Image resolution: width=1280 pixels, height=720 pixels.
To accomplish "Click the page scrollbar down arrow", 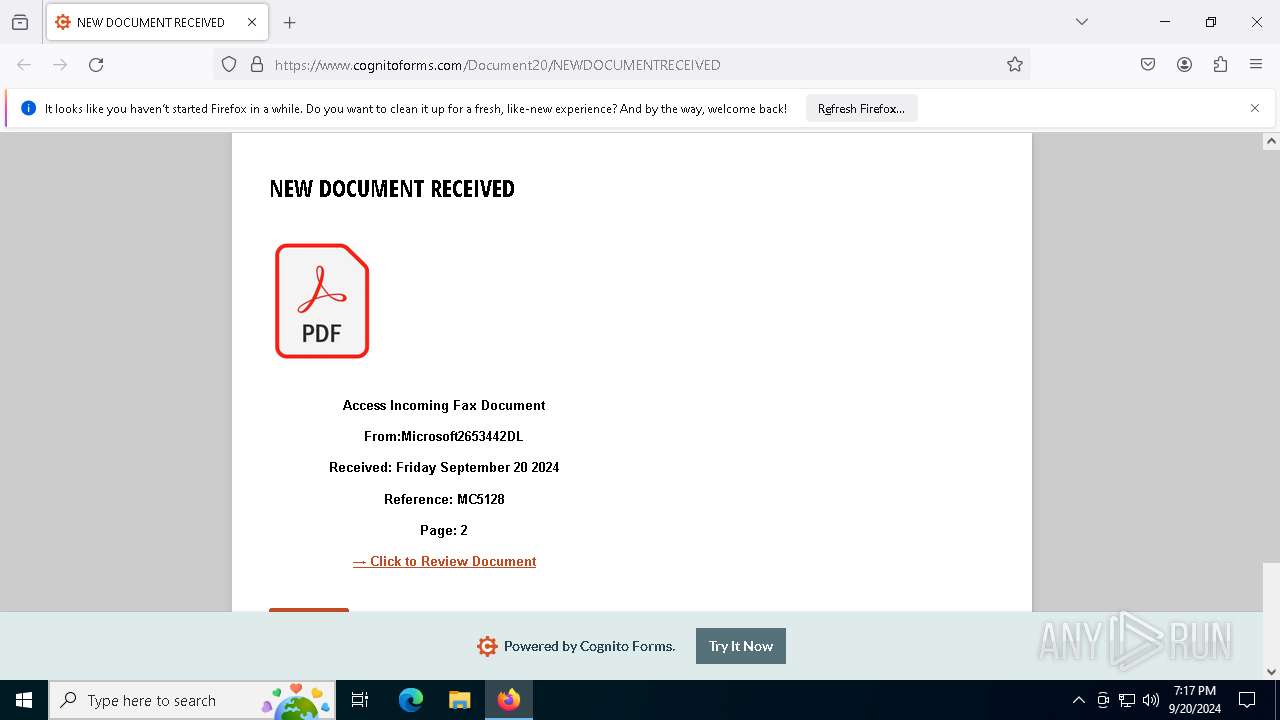I will [x=1271, y=672].
